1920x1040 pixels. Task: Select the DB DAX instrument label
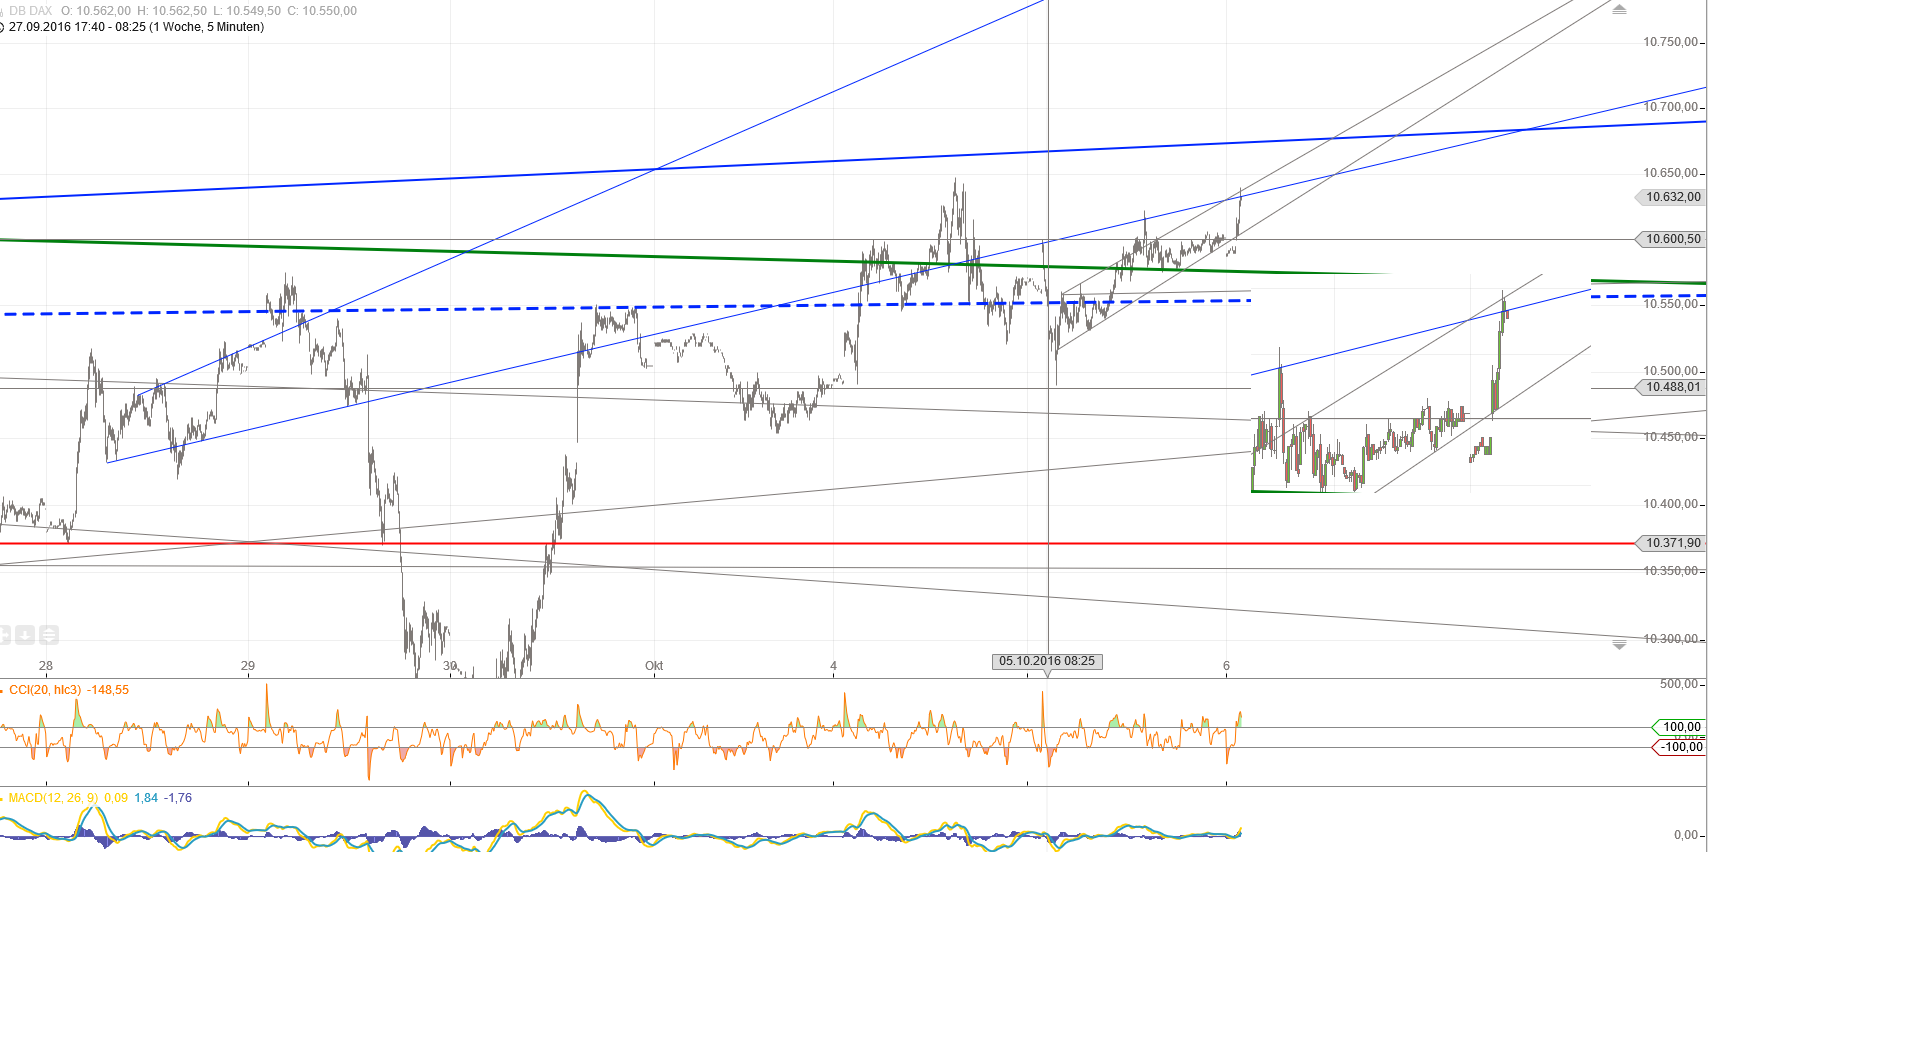(30, 11)
